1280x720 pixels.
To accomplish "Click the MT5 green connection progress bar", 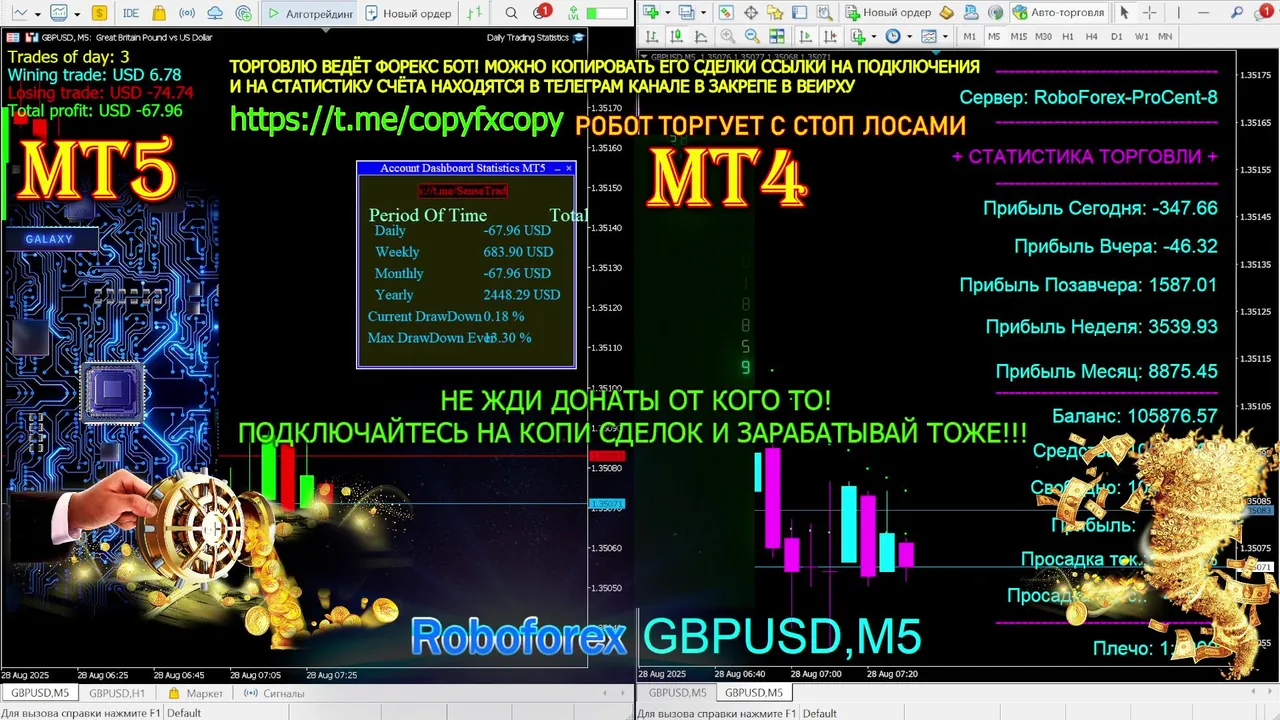I will [x=606, y=14].
